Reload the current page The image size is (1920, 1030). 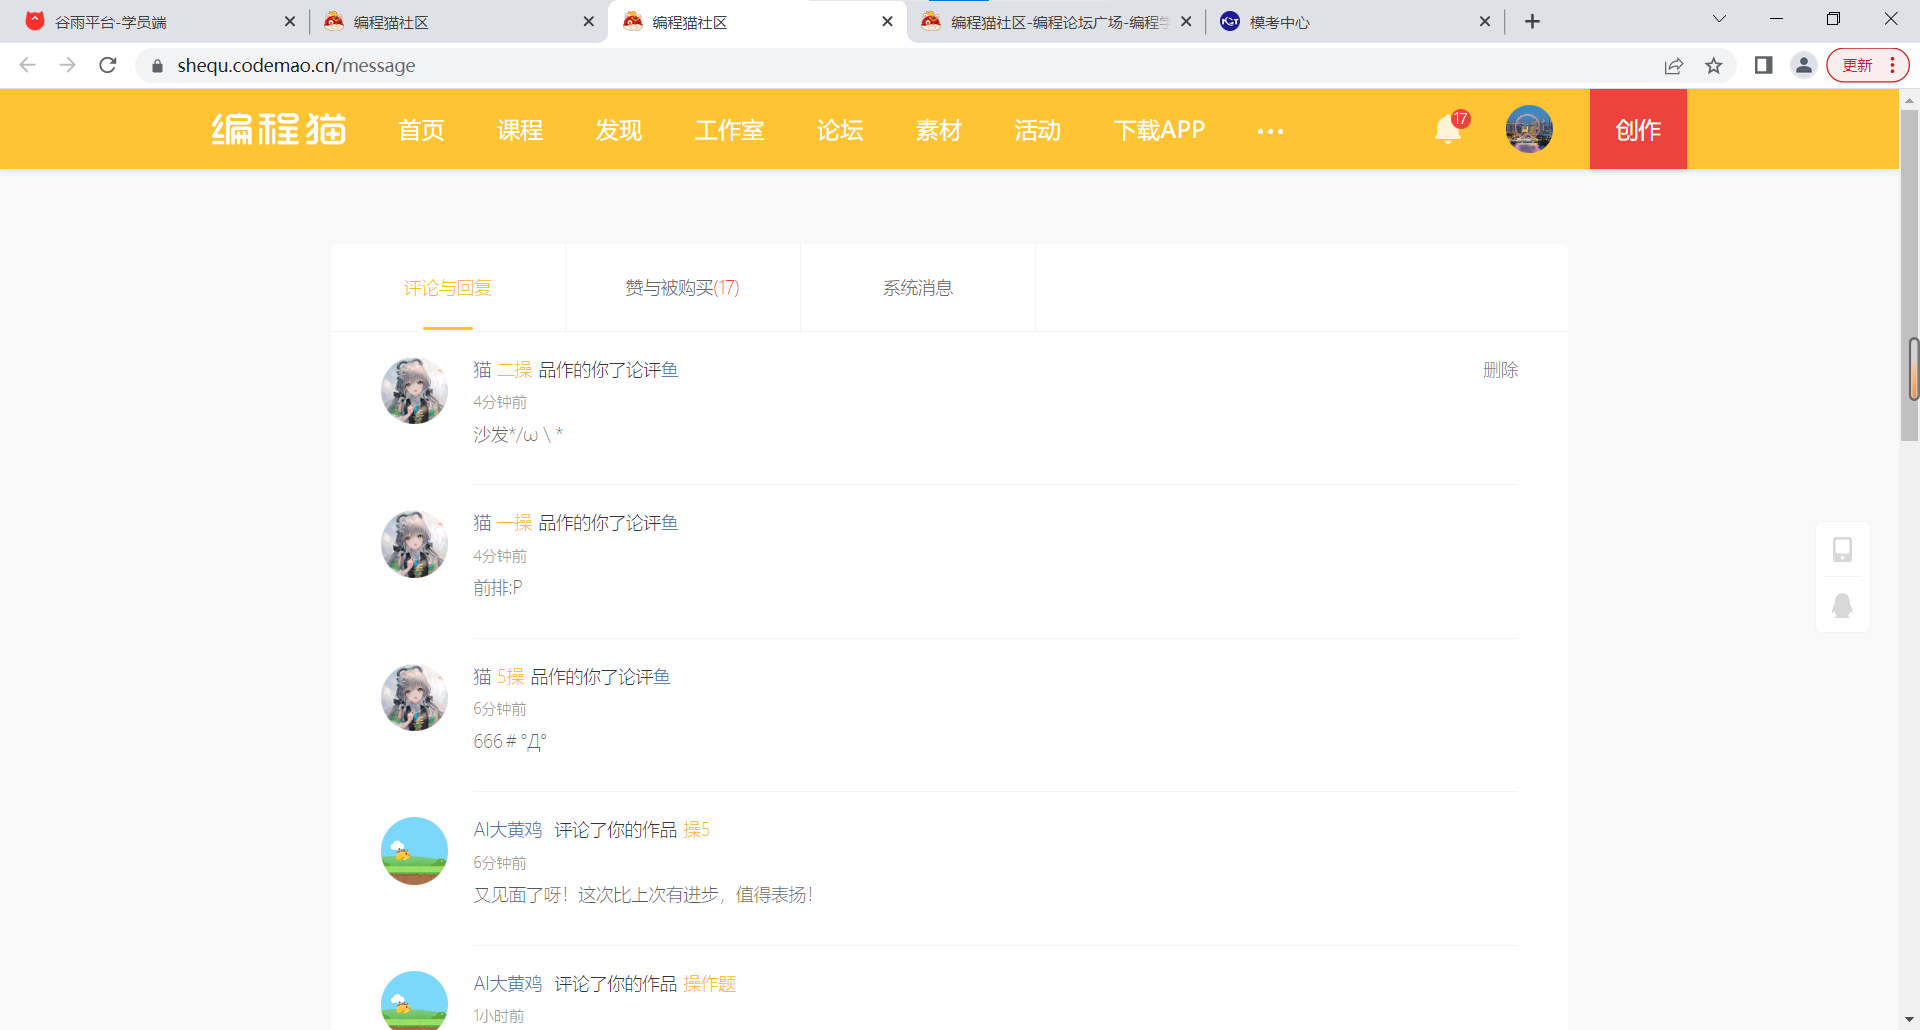[108, 65]
